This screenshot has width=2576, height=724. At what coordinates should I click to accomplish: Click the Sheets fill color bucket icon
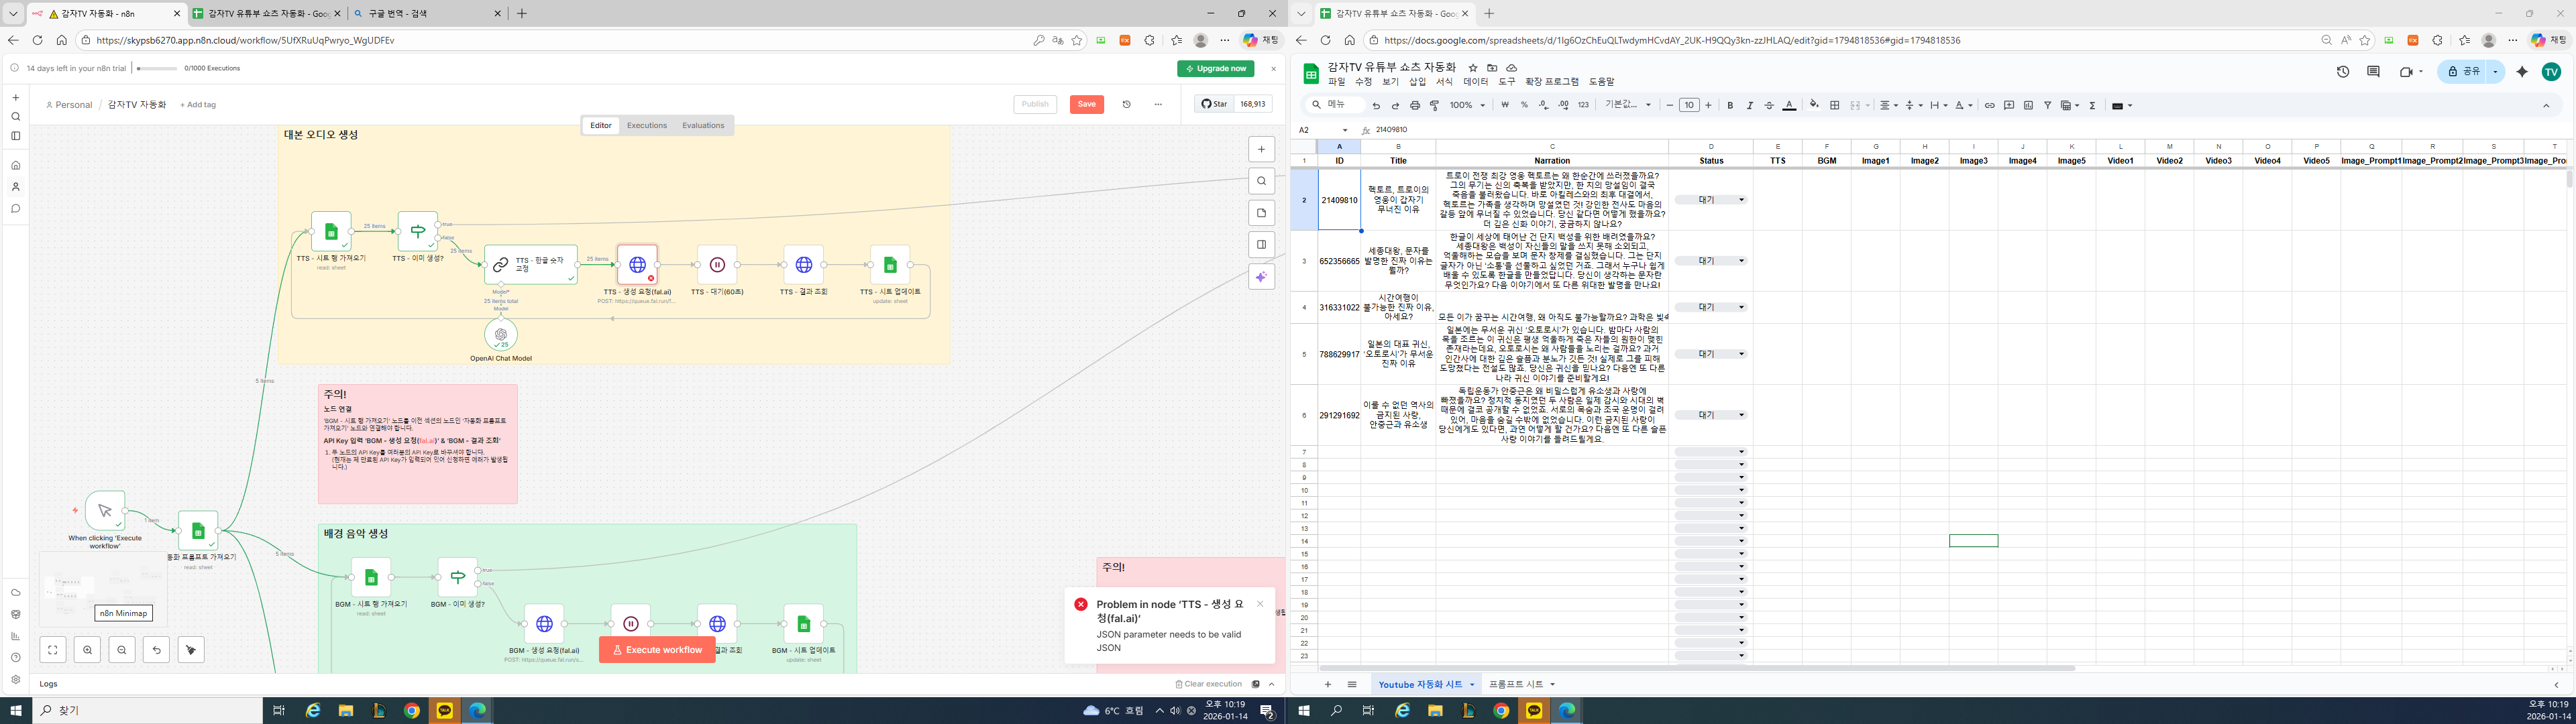[x=1813, y=105]
